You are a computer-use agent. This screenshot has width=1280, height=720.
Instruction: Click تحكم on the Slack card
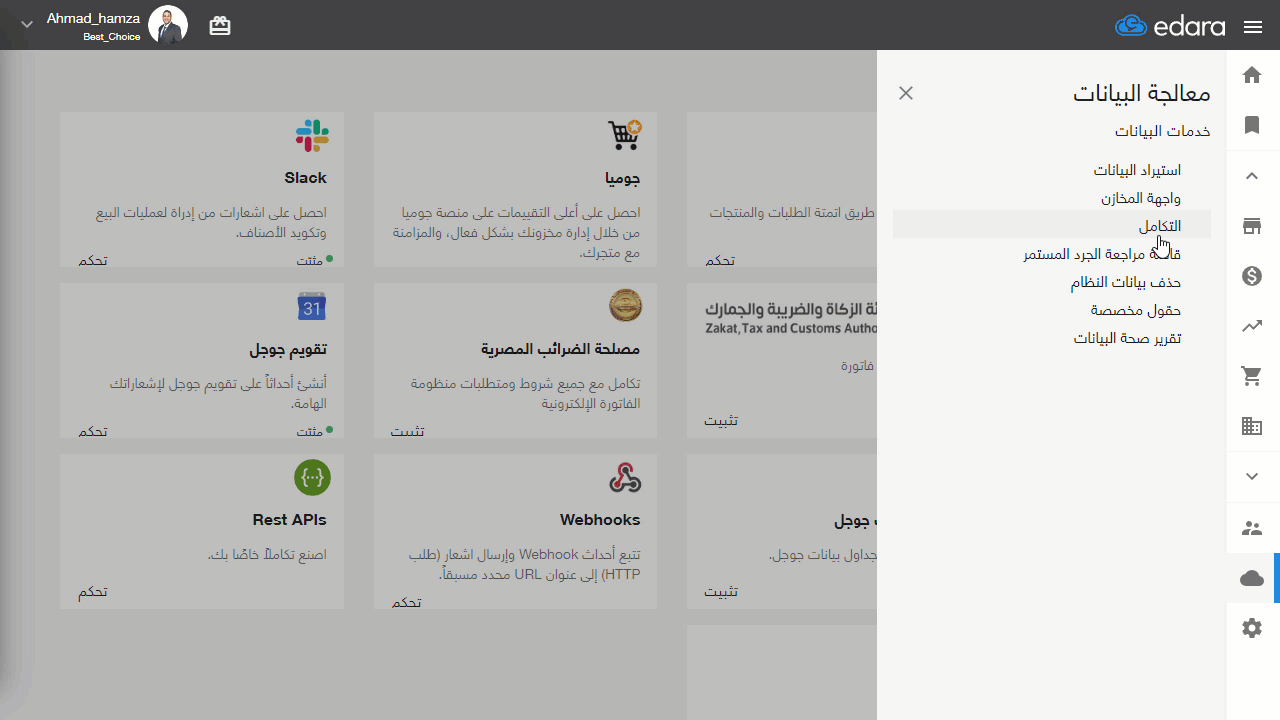coord(93,260)
